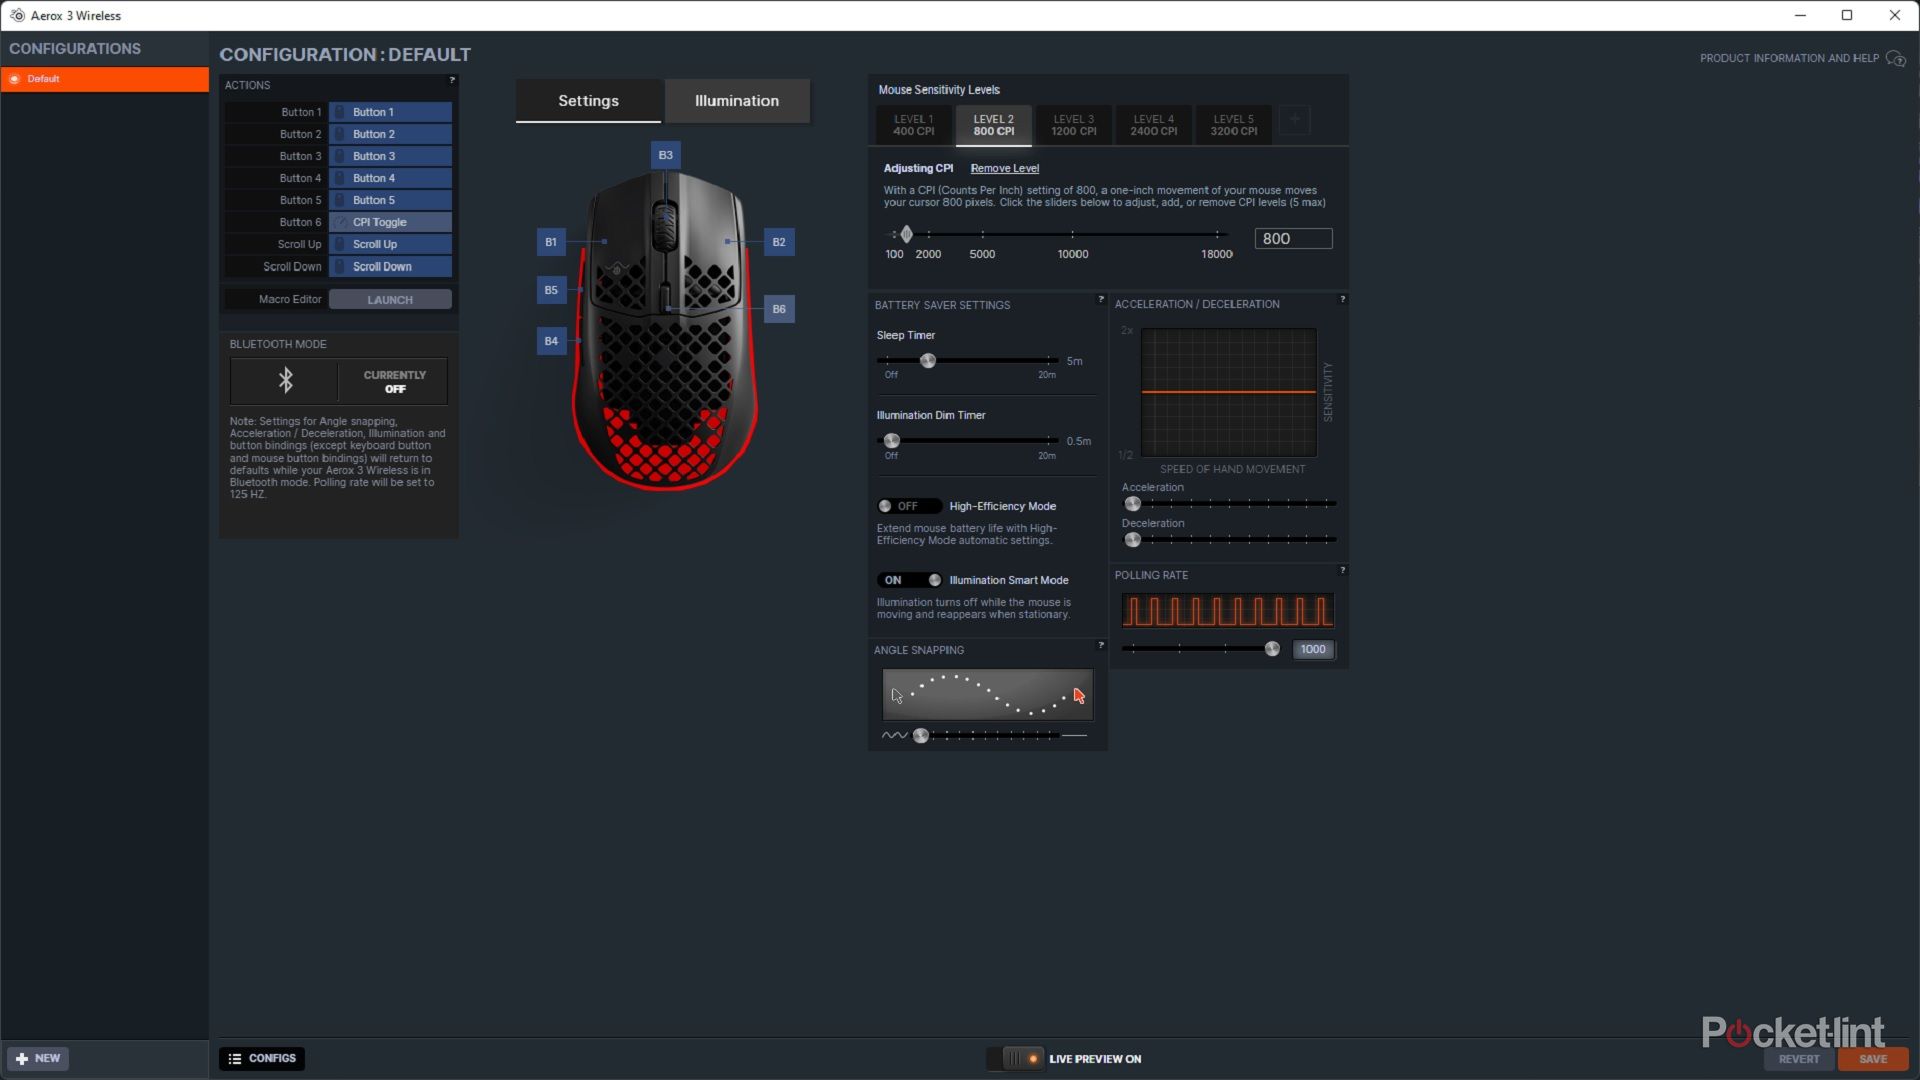Viewport: 1920px width, 1080px height.
Task: Open the Actions panel help question mark
Action: point(453,80)
